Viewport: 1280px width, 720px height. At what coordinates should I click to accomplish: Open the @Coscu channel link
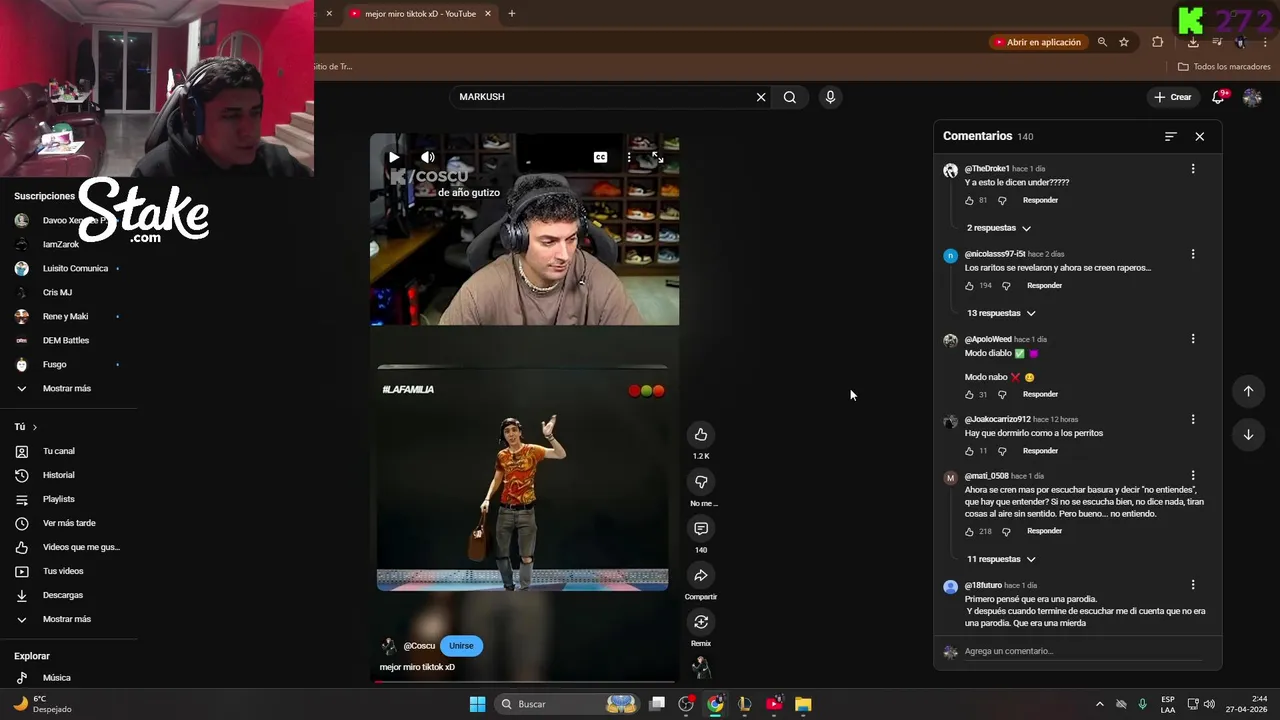click(419, 646)
